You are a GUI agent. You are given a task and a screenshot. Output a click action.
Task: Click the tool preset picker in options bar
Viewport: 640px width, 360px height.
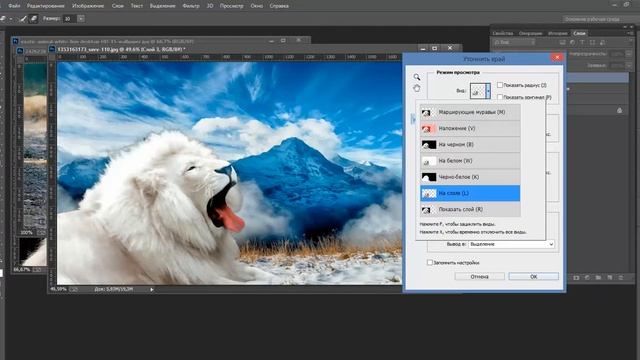(6, 19)
